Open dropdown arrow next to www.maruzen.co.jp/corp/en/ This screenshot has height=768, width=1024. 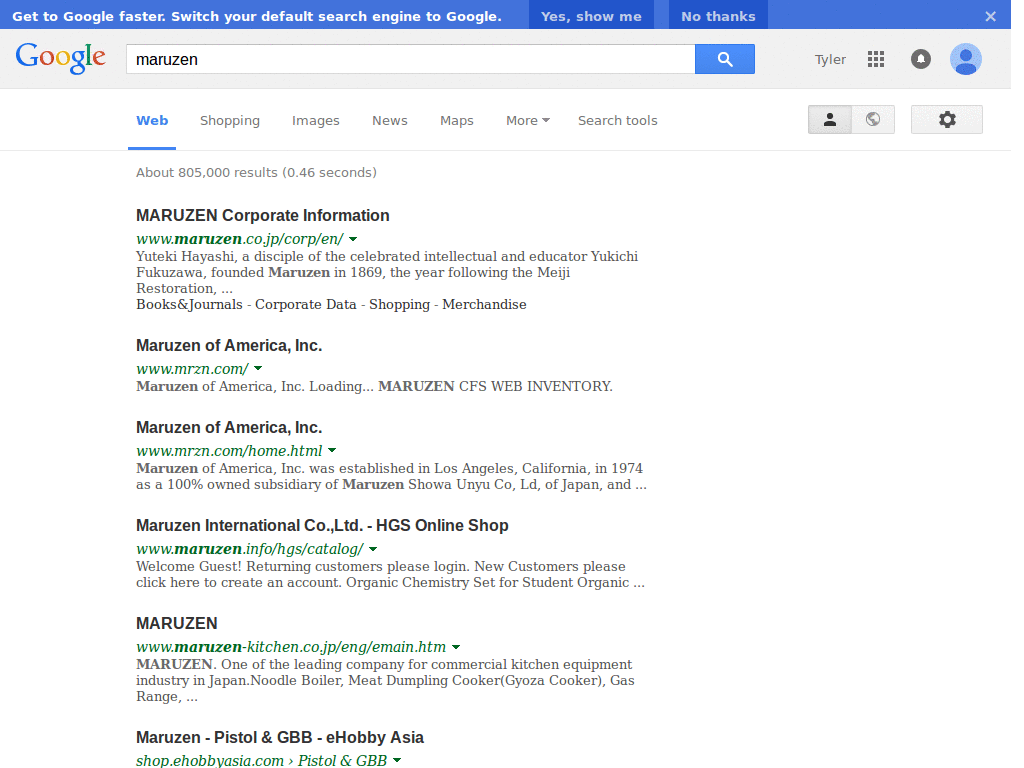pyautogui.click(x=353, y=239)
